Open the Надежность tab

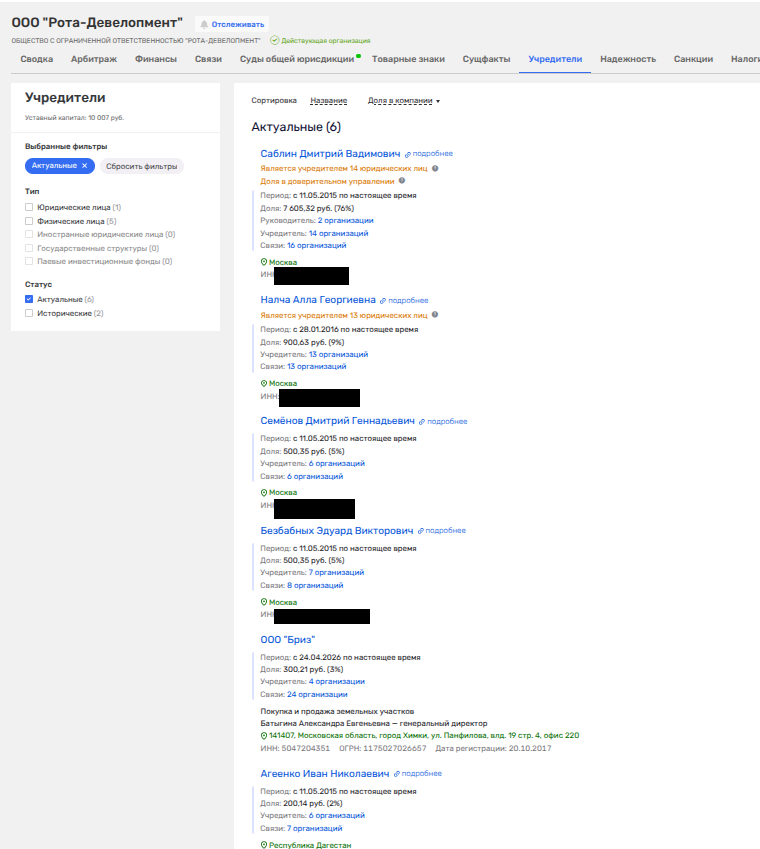628,59
